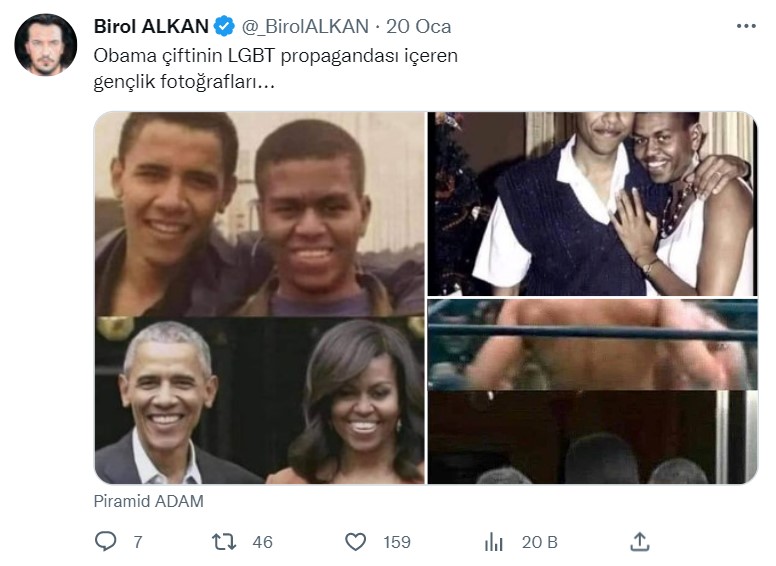Screen dimensions: 776x566
Task: Open Birol ALKAN's profile avatar
Action: pyautogui.click(x=46, y=45)
